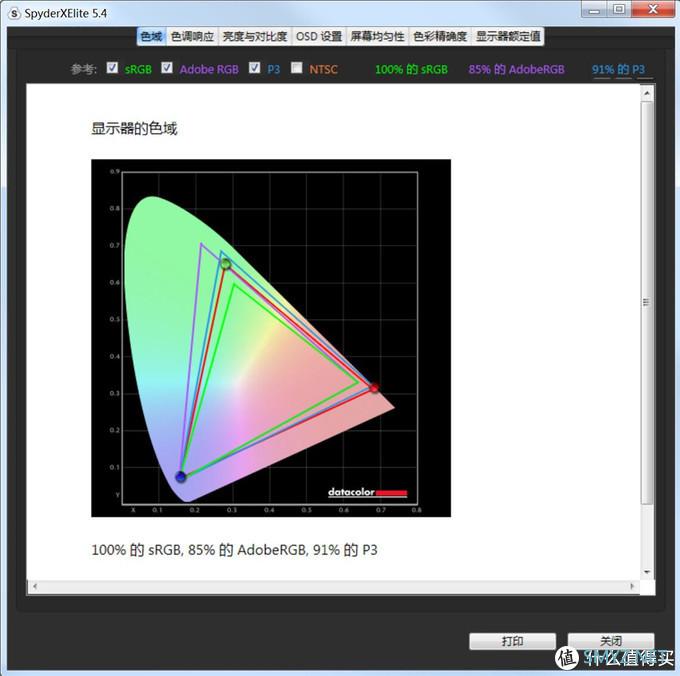This screenshot has width=680, height=676.
Task: Click the vertical scrollbar up arrow
Action: pyautogui.click(x=647, y=93)
